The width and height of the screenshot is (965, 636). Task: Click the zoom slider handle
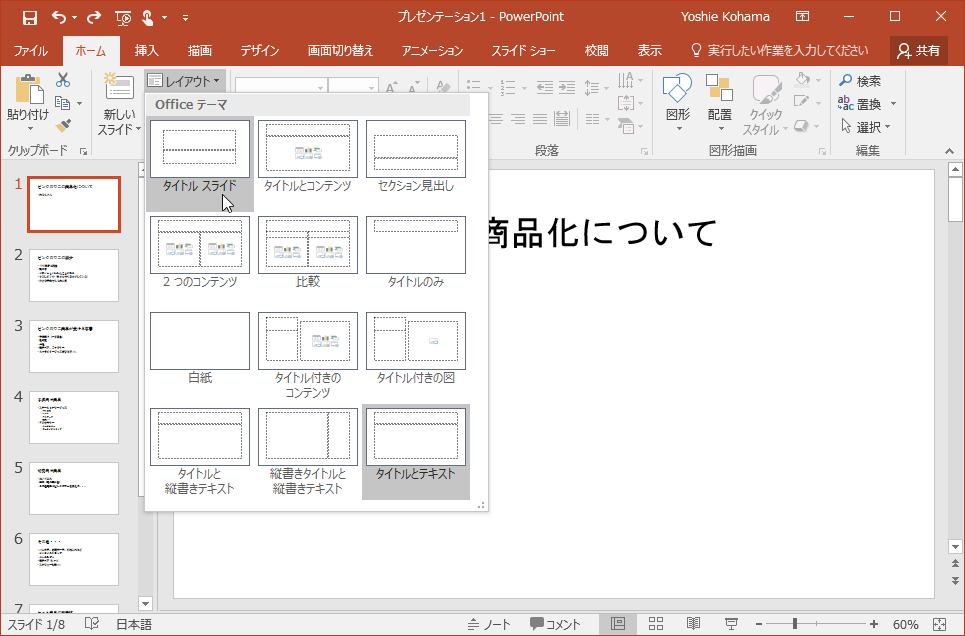pos(796,624)
